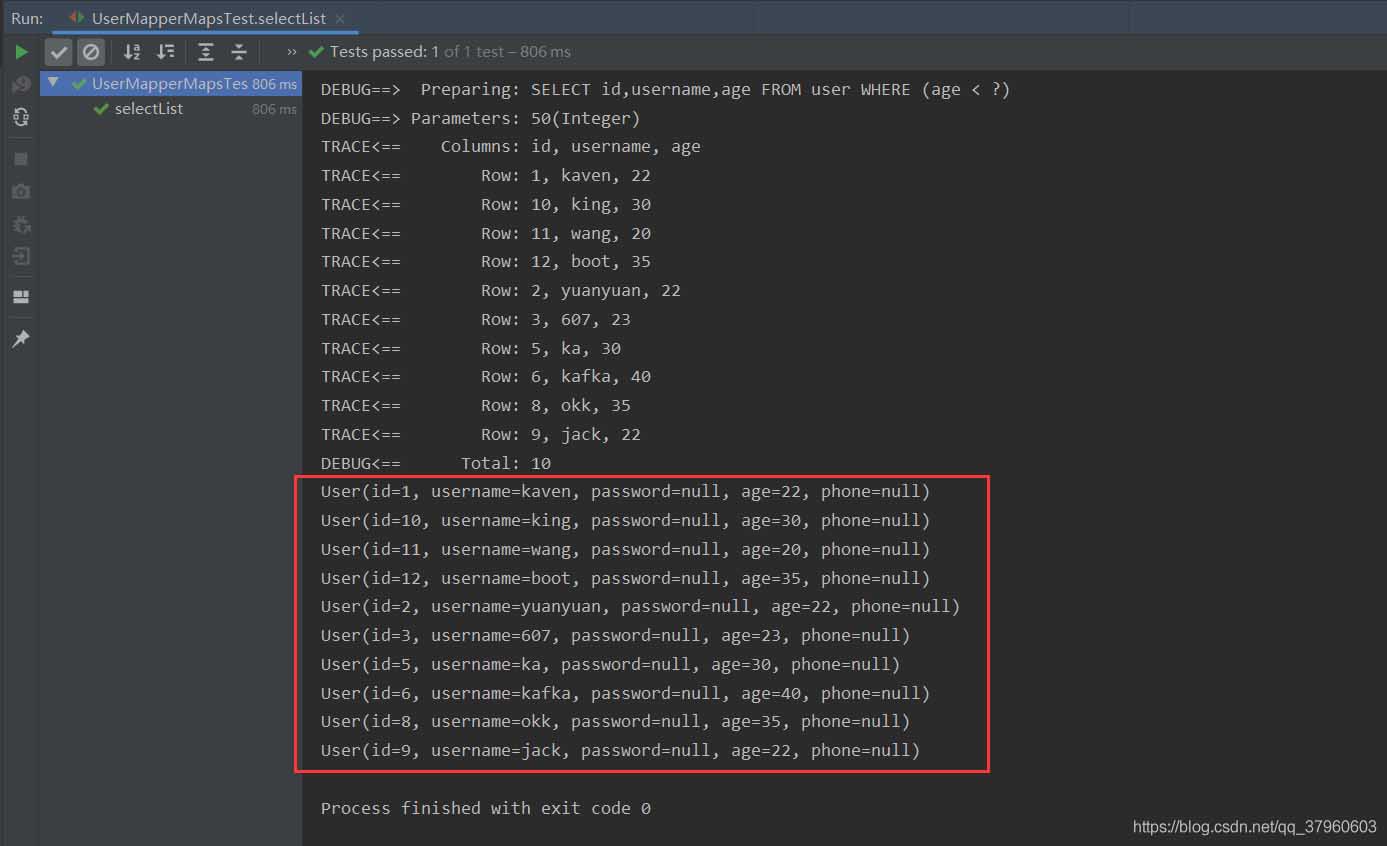Expand all test tree nodes

pyautogui.click(x=206, y=52)
